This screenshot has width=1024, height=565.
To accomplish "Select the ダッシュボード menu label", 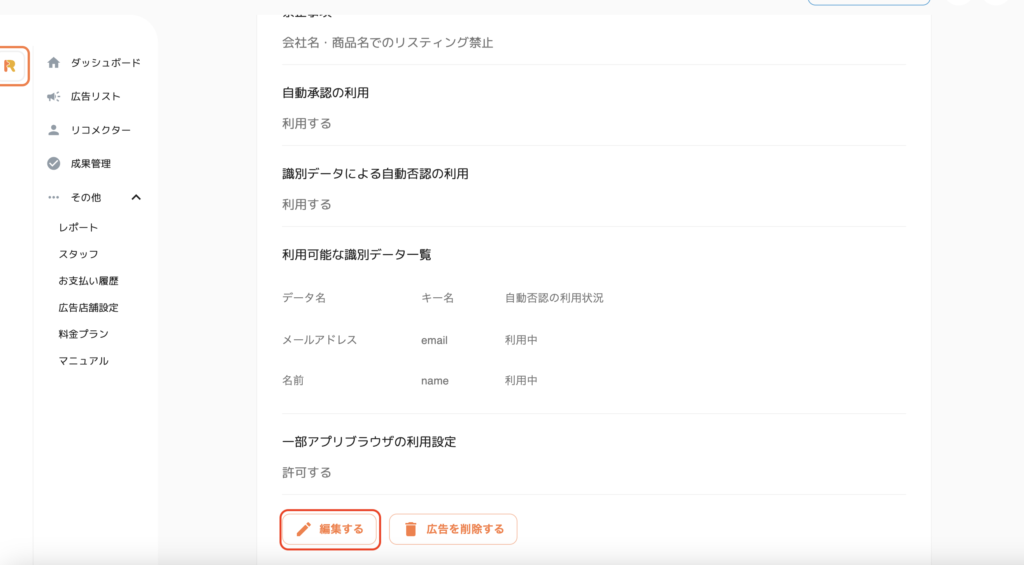I will click(x=106, y=63).
